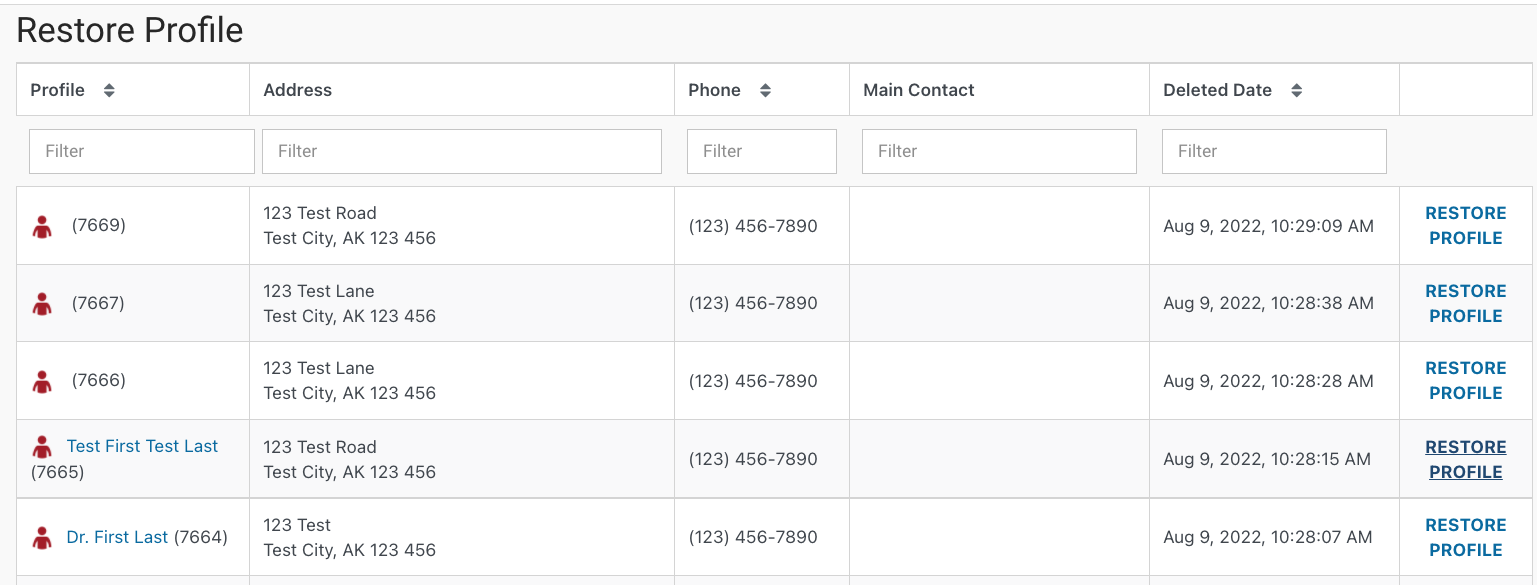Sort by Phone column arrows

pos(765,90)
